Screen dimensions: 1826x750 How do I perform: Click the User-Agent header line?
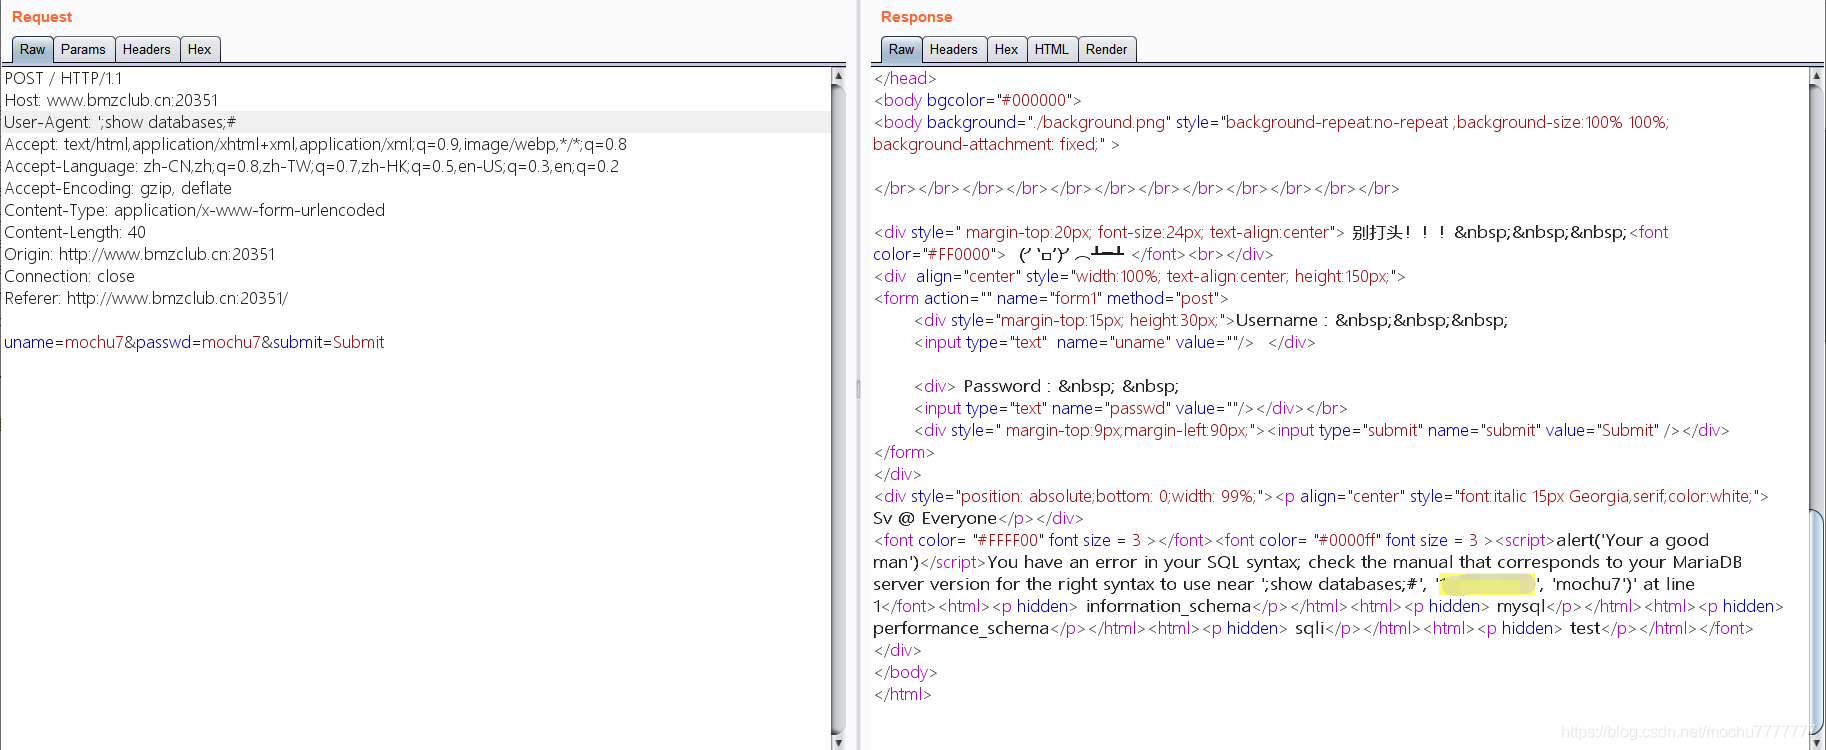pyautogui.click(x=120, y=122)
